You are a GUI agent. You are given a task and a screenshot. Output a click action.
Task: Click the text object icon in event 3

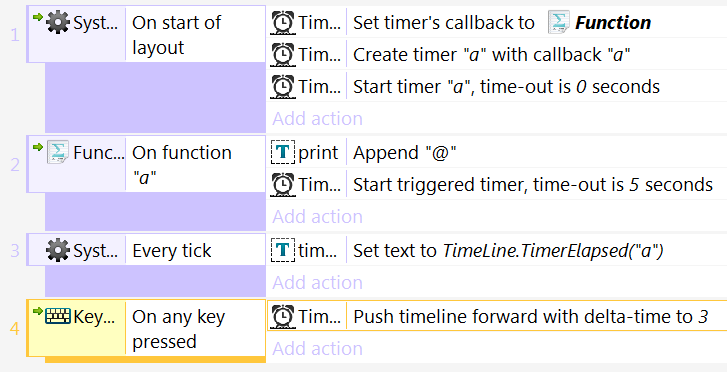(x=282, y=250)
